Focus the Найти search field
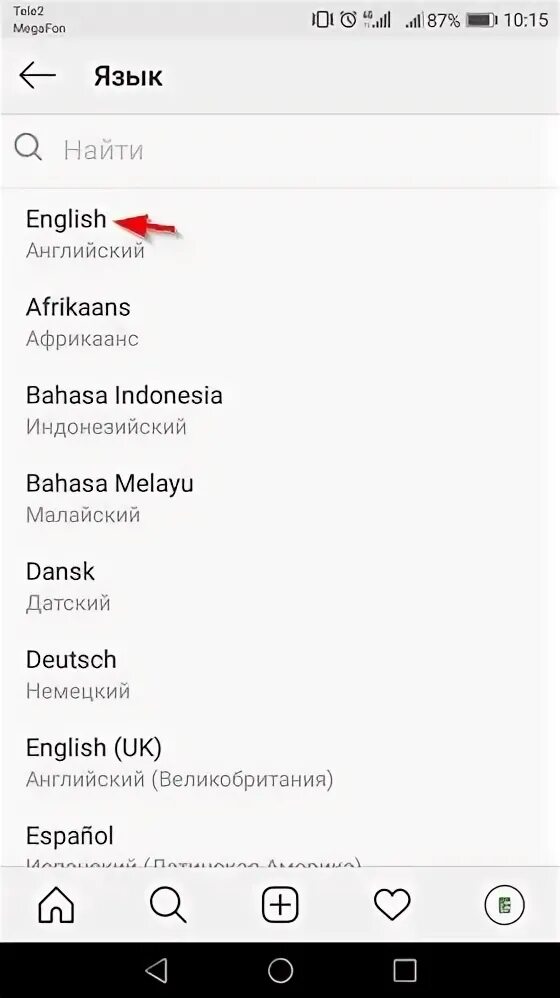560x998 pixels. [280, 150]
